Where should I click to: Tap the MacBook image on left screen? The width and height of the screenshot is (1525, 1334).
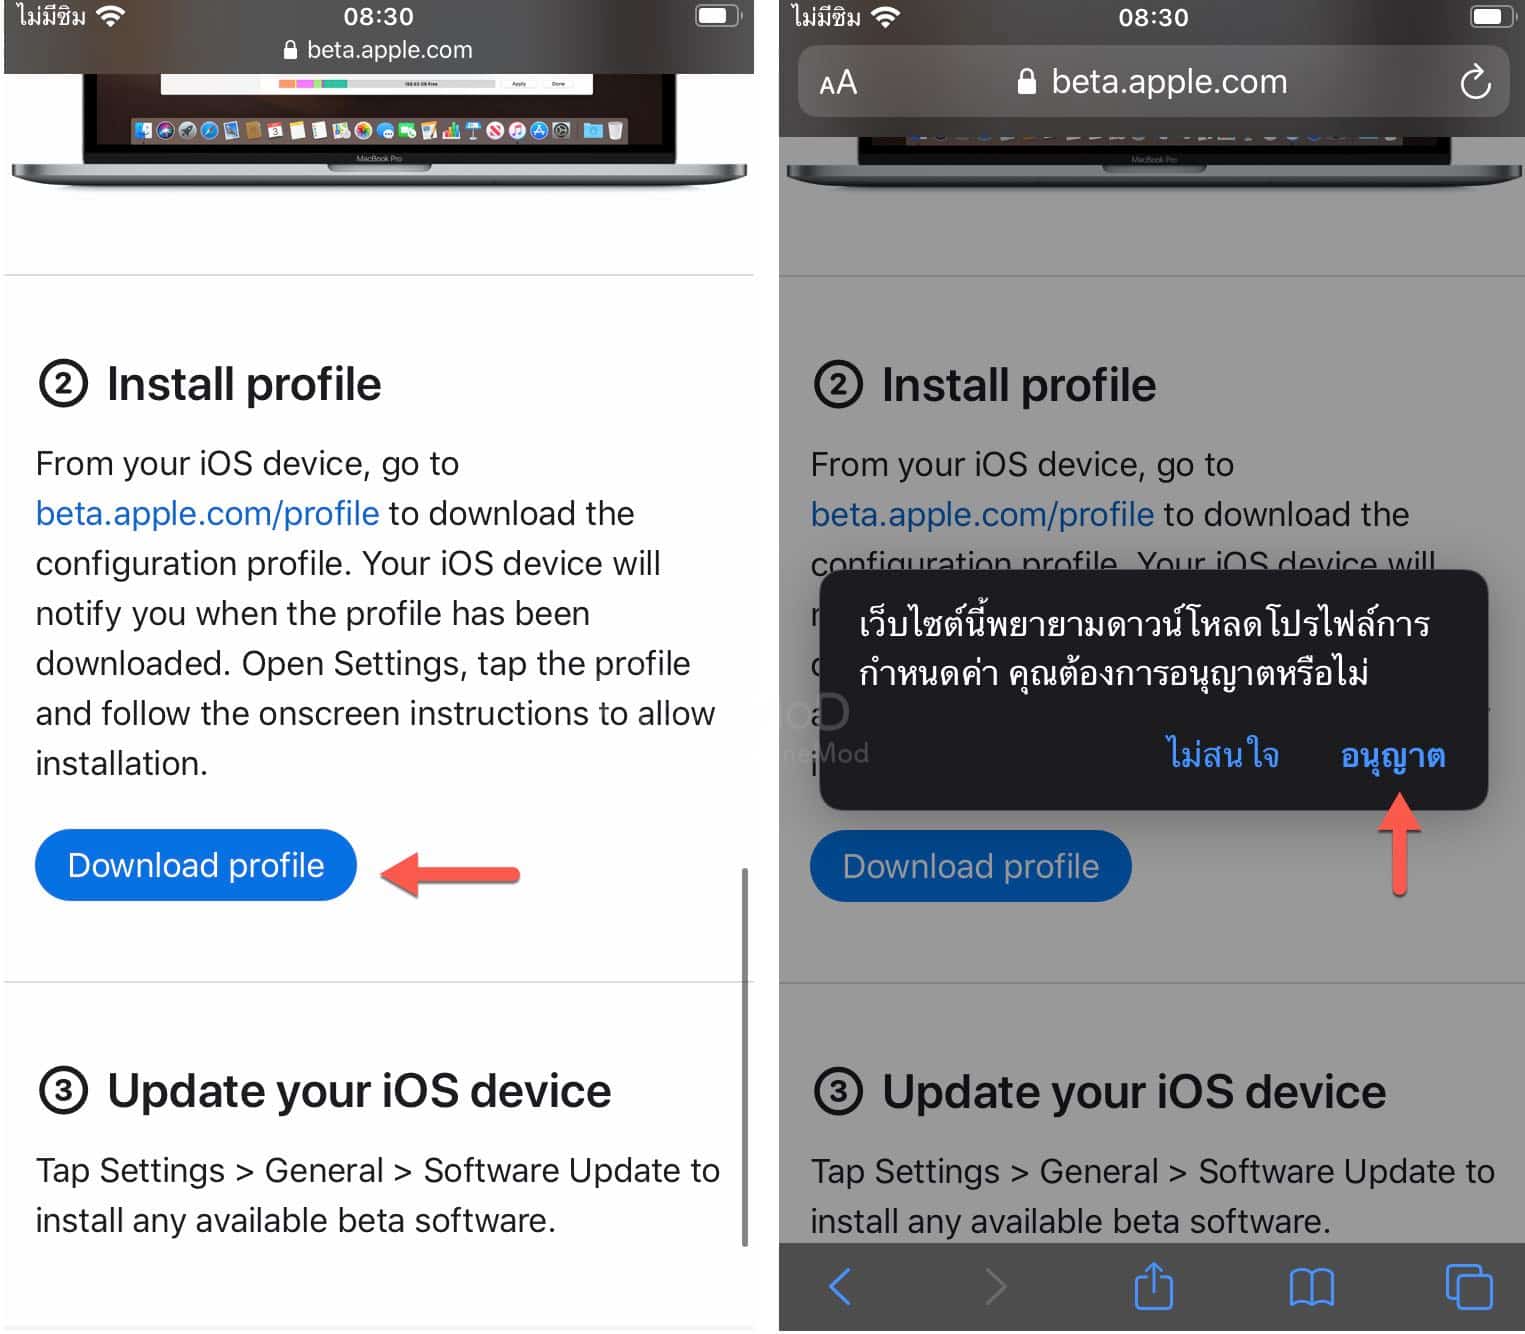click(x=379, y=128)
